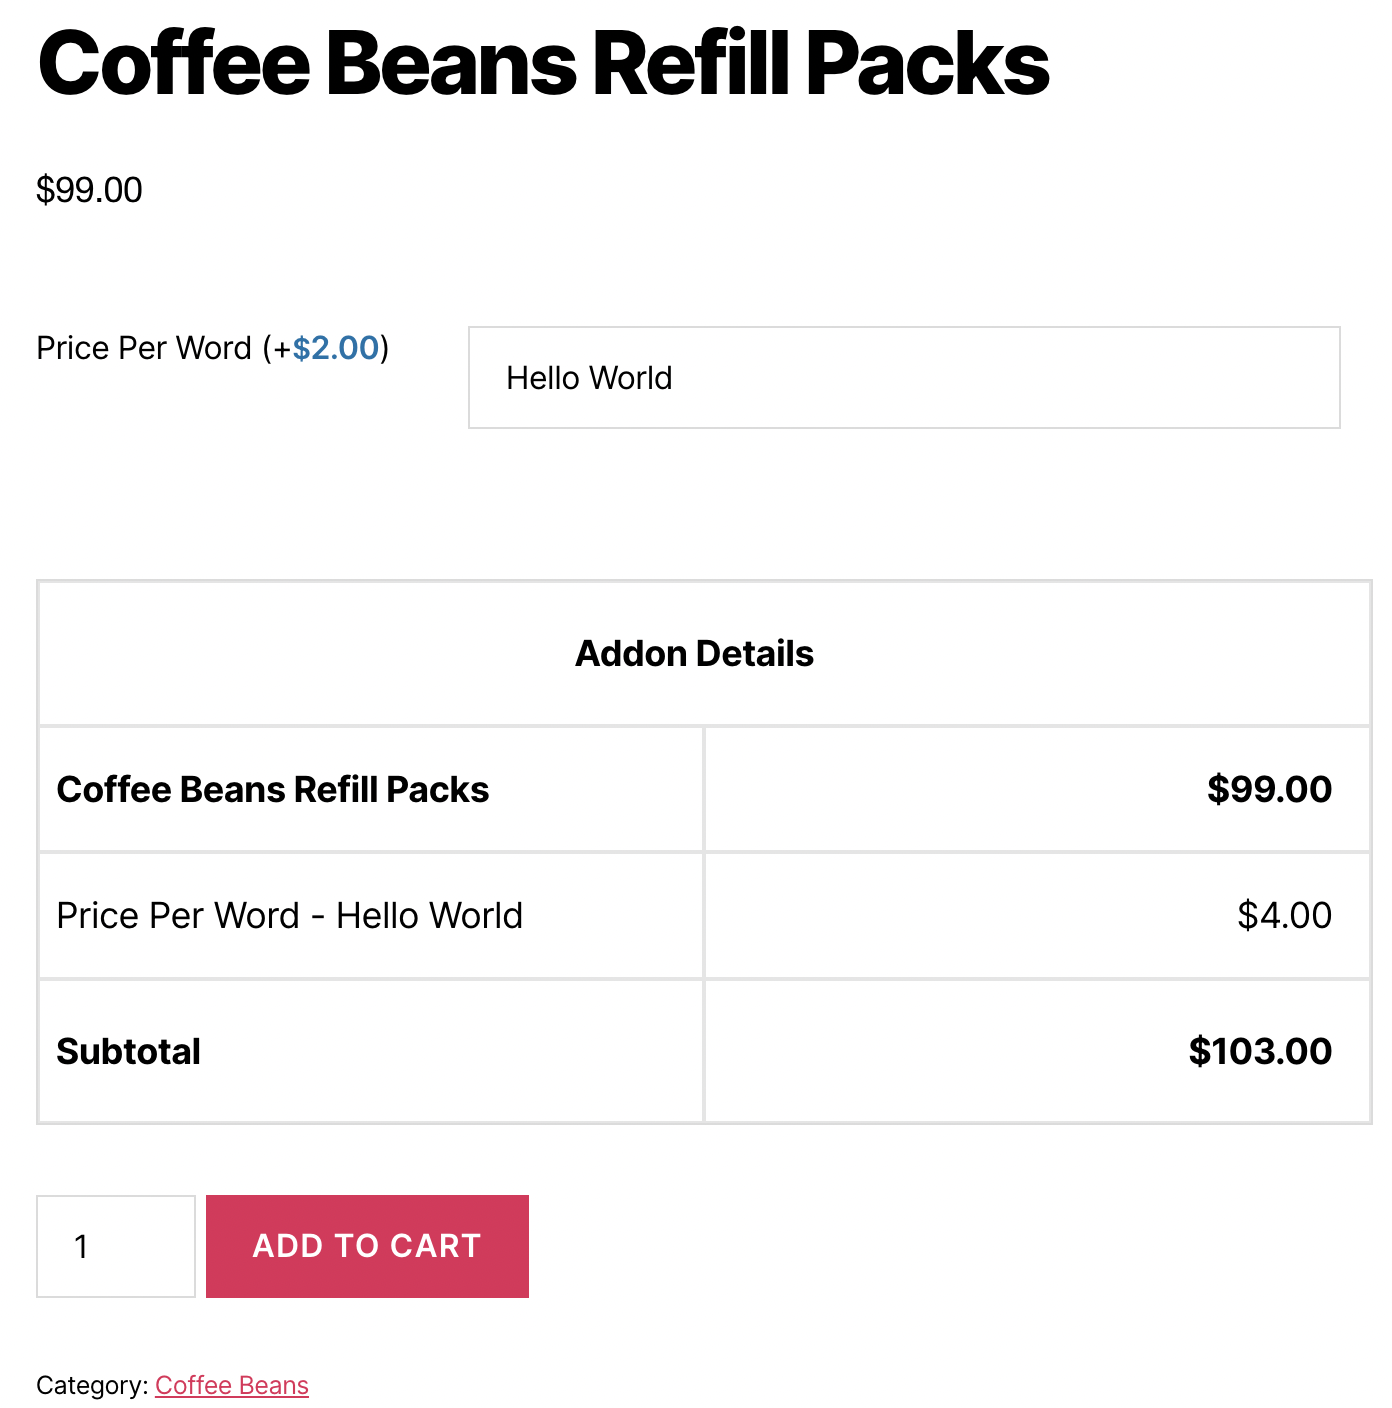This screenshot has width=1392, height=1408.
Task: Select the Coffee Beans Refill Packs table cell
Action: (x=272, y=789)
